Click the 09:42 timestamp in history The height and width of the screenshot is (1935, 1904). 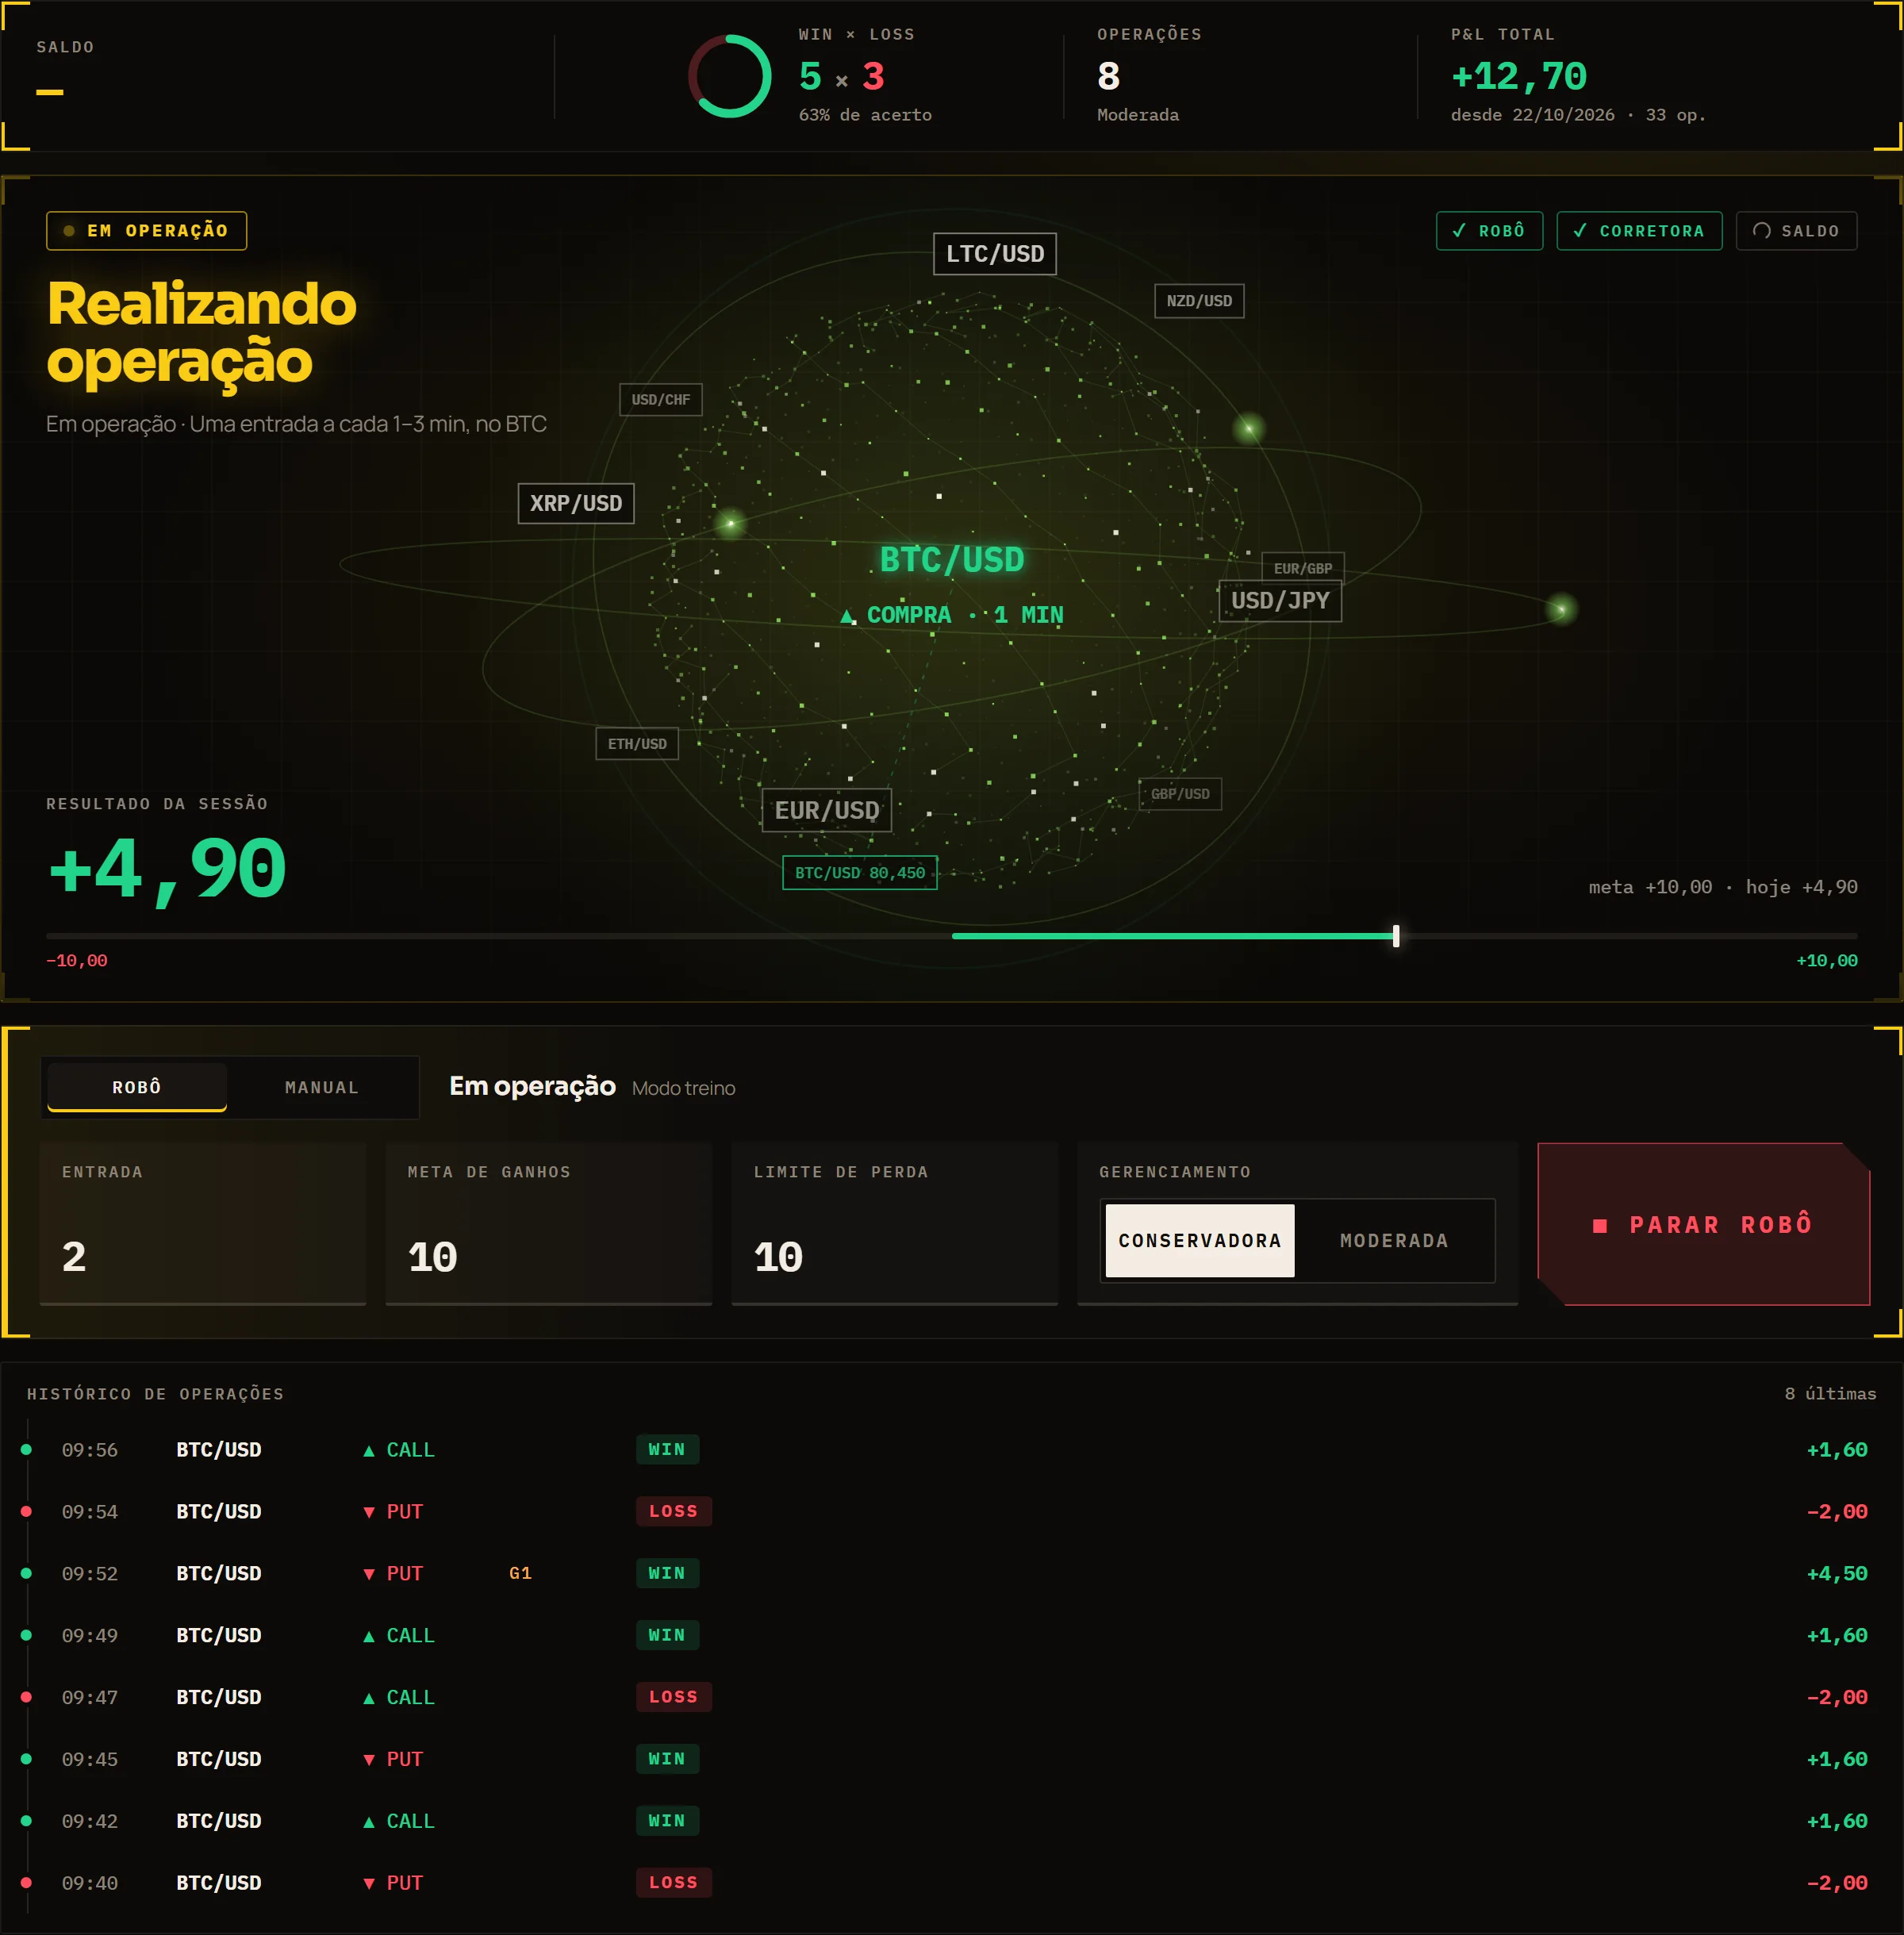[90, 1821]
